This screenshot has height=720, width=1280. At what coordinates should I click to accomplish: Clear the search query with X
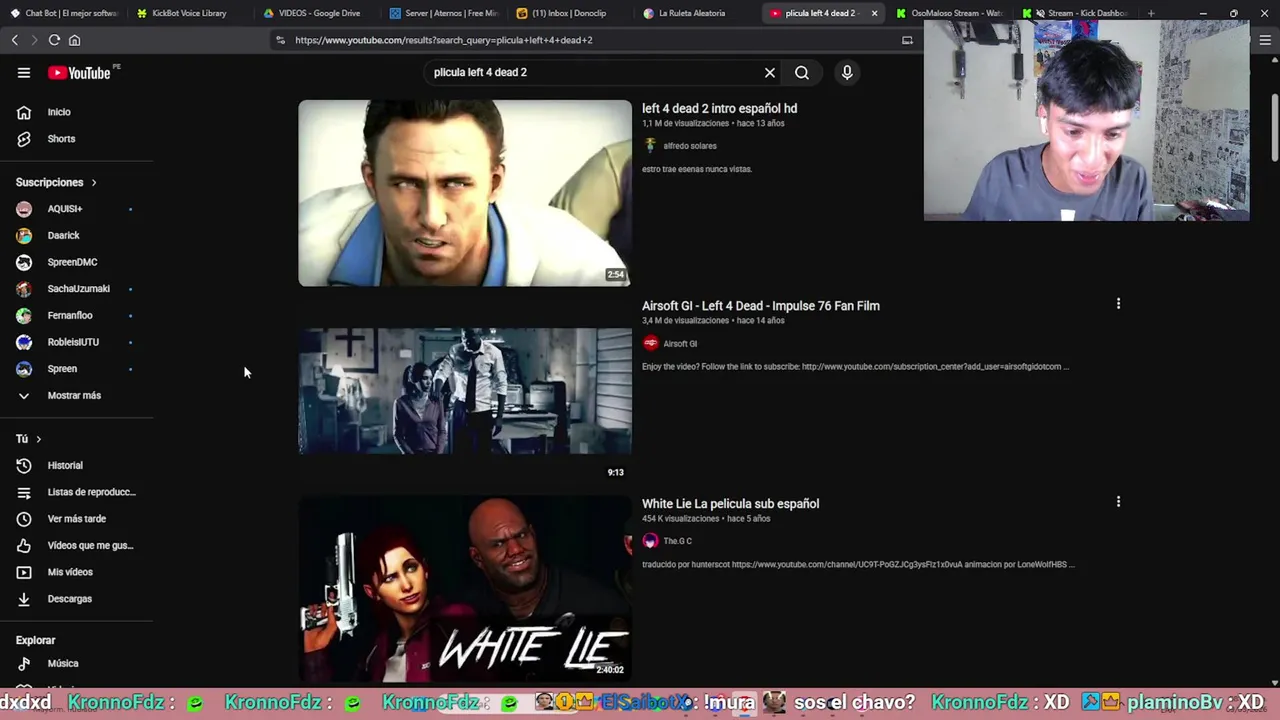pyautogui.click(x=770, y=72)
